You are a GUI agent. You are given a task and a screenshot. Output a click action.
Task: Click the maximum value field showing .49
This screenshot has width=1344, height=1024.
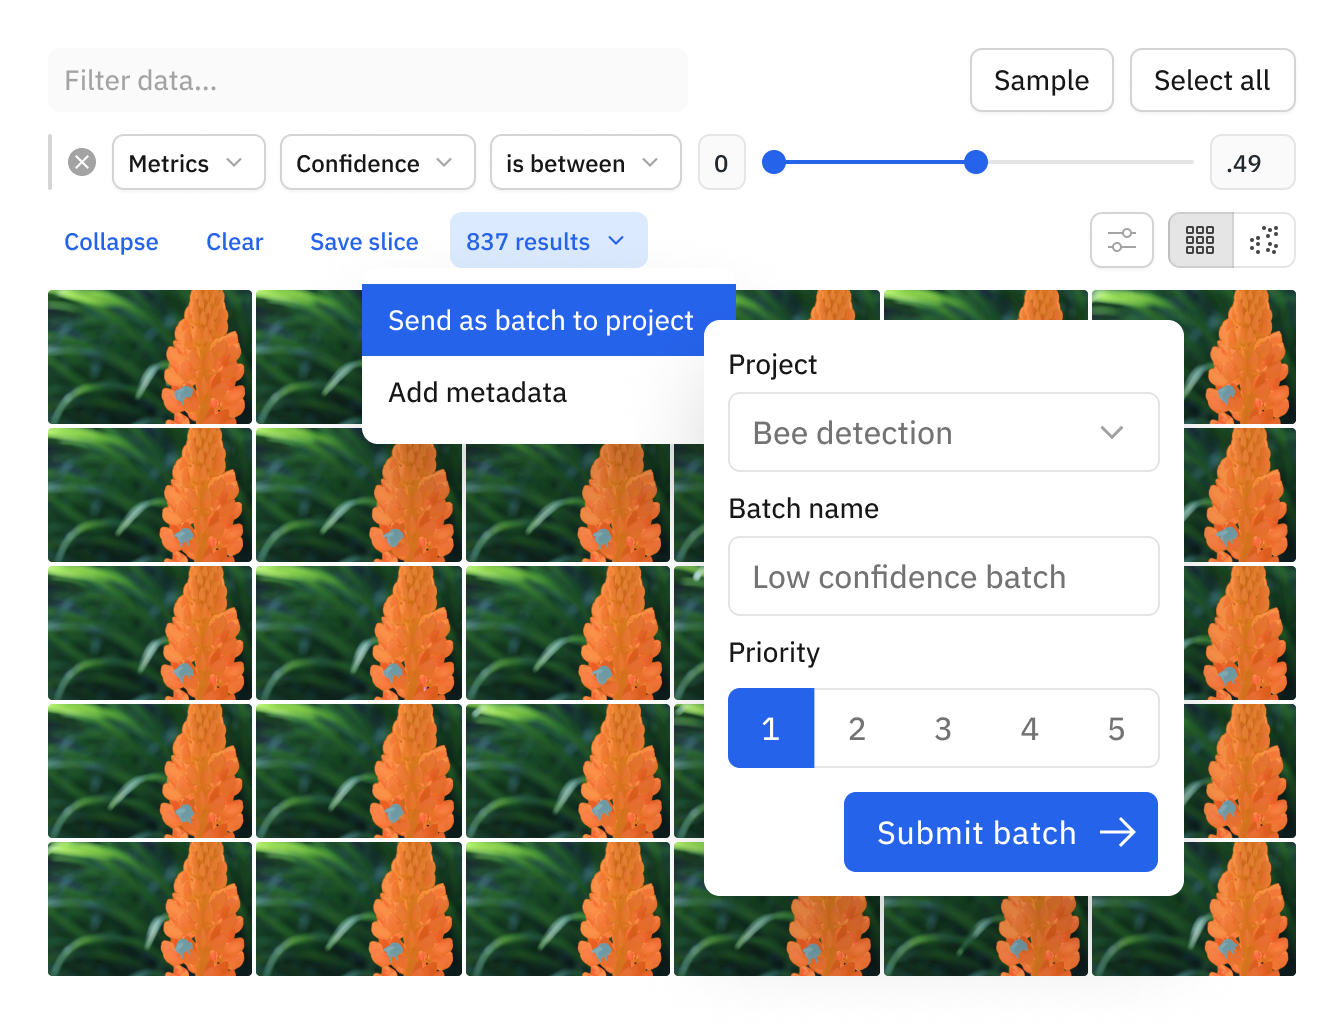1253,162
